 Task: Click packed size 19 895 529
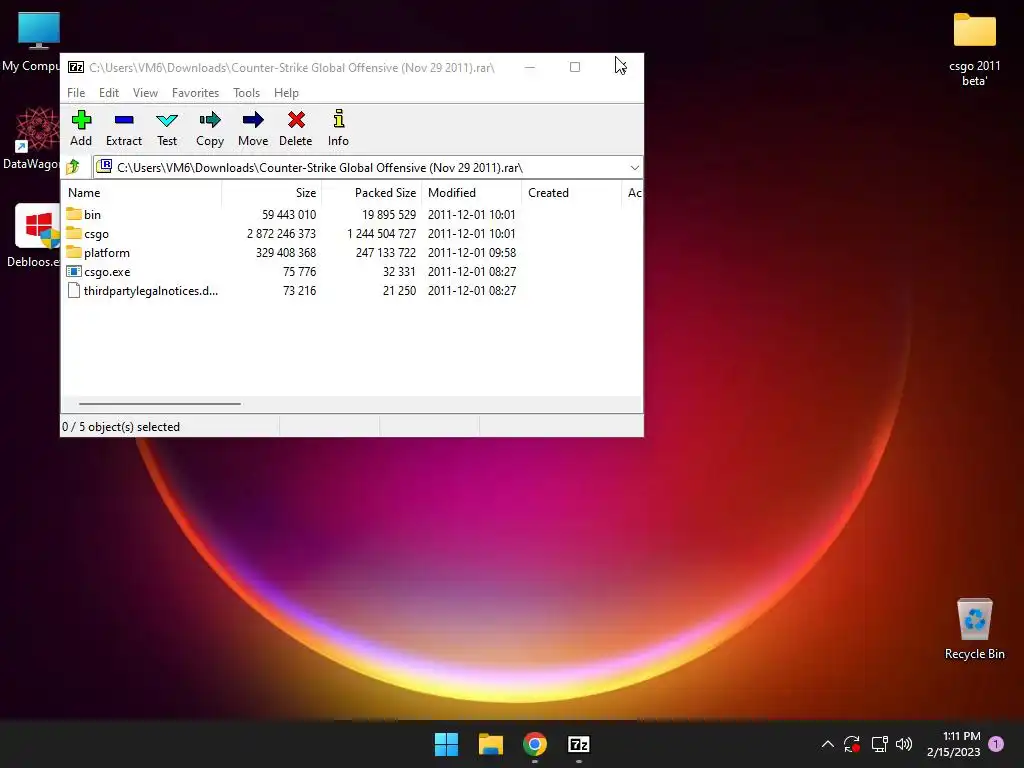(389, 215)
